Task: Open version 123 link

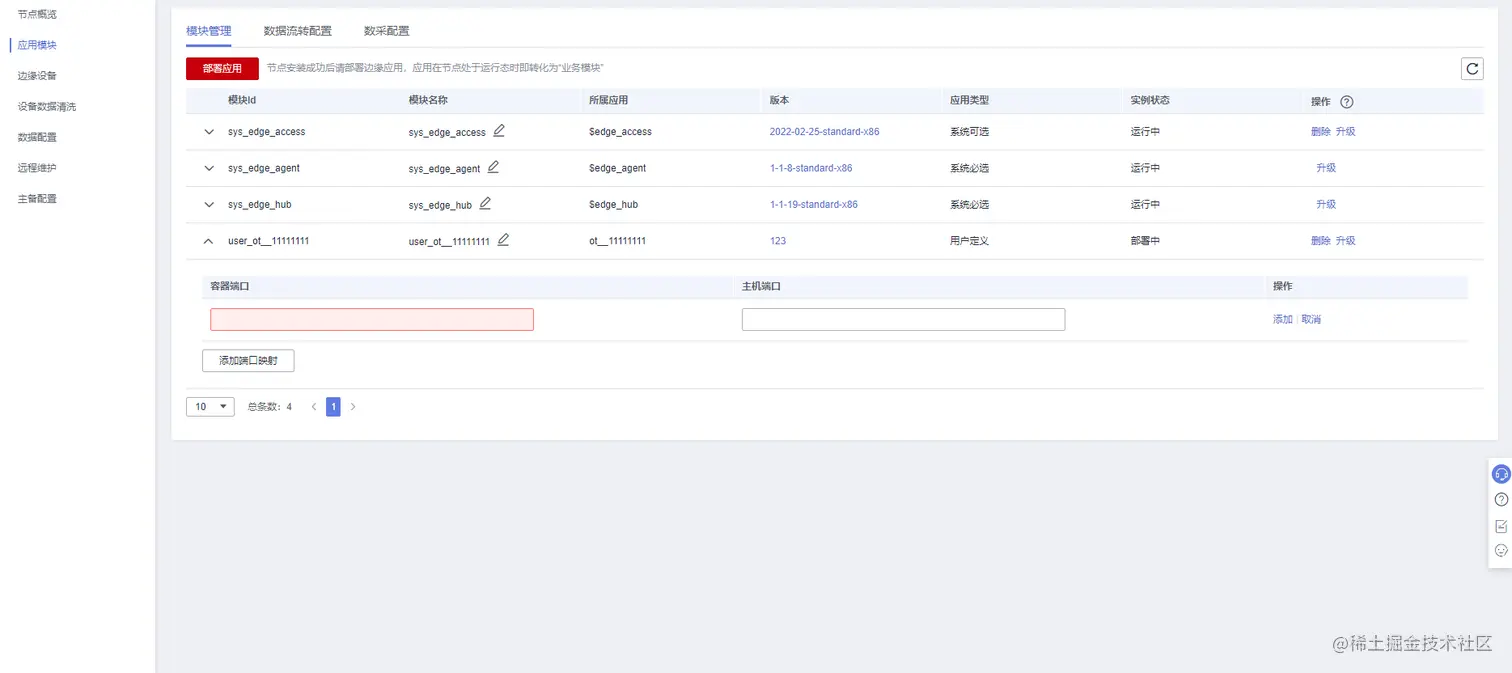Action: (778, 241)
